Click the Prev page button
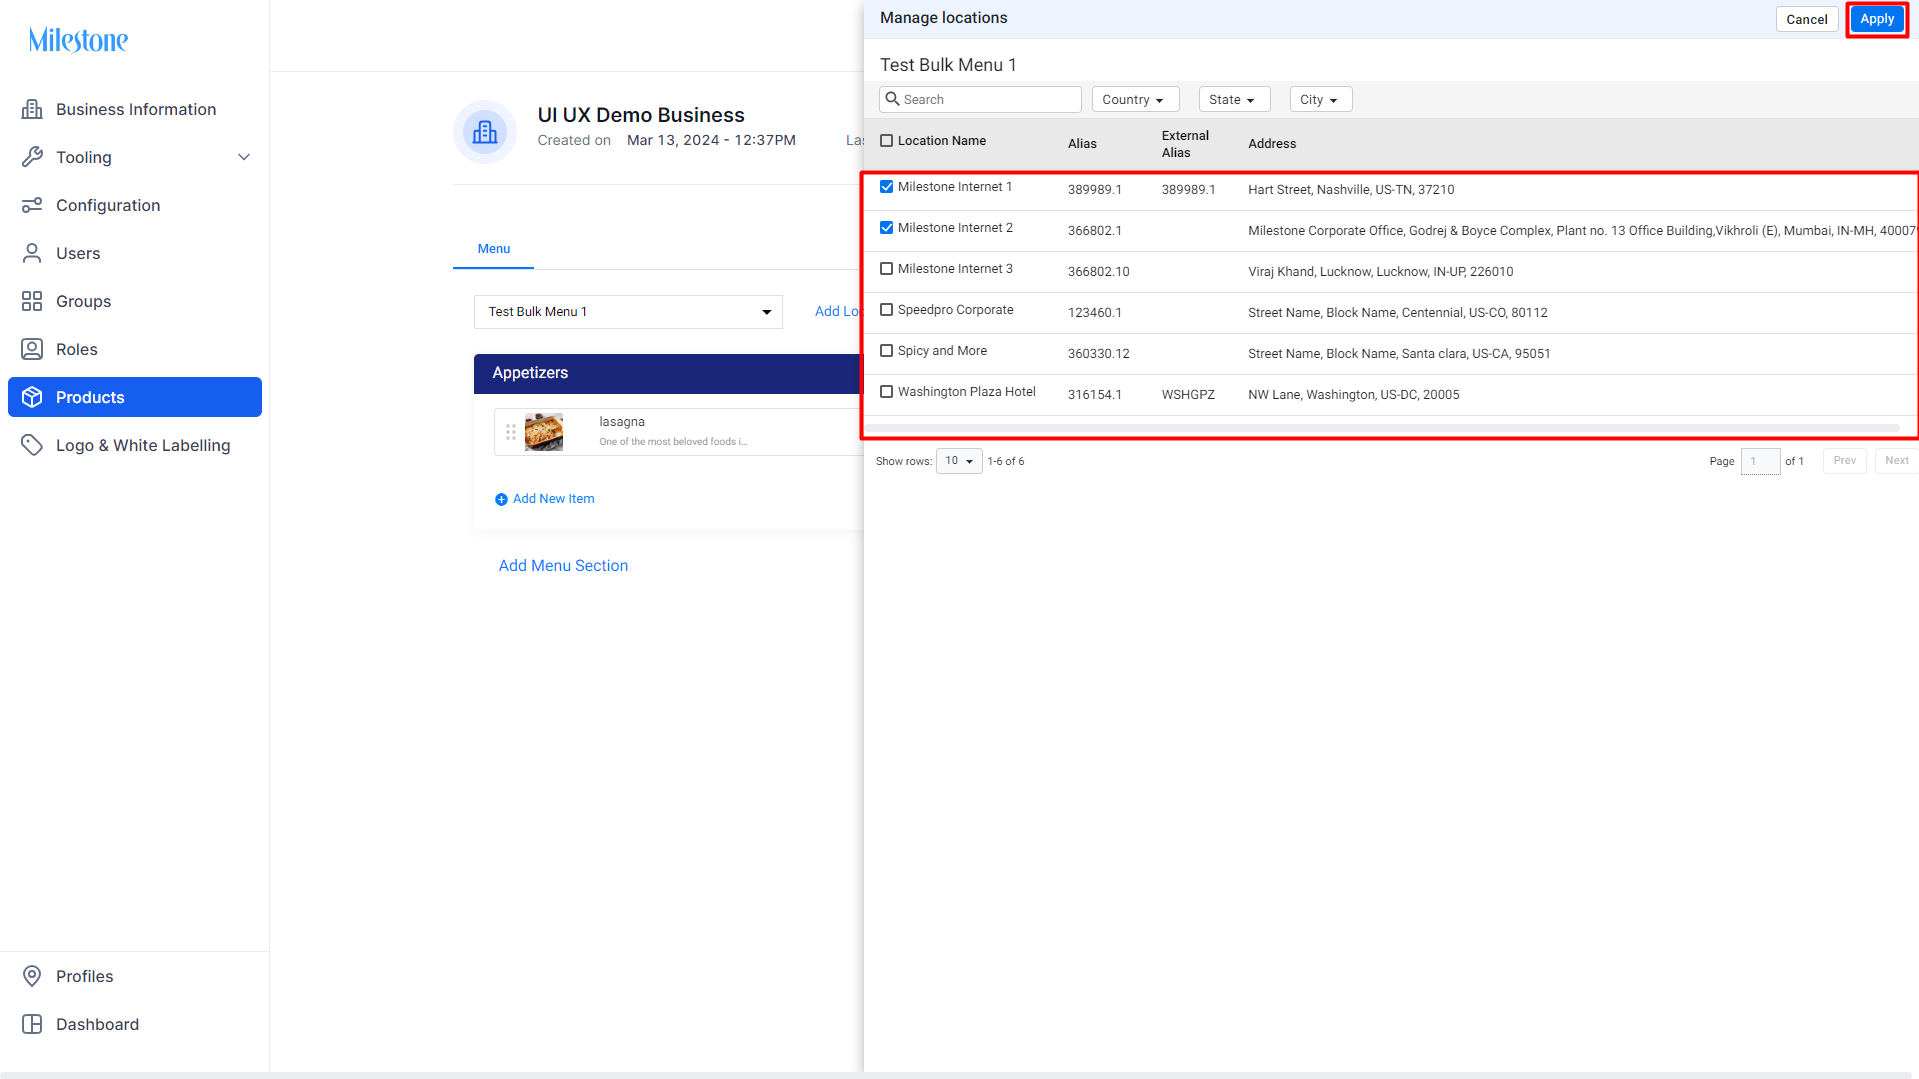 (x=1844, y=461)
